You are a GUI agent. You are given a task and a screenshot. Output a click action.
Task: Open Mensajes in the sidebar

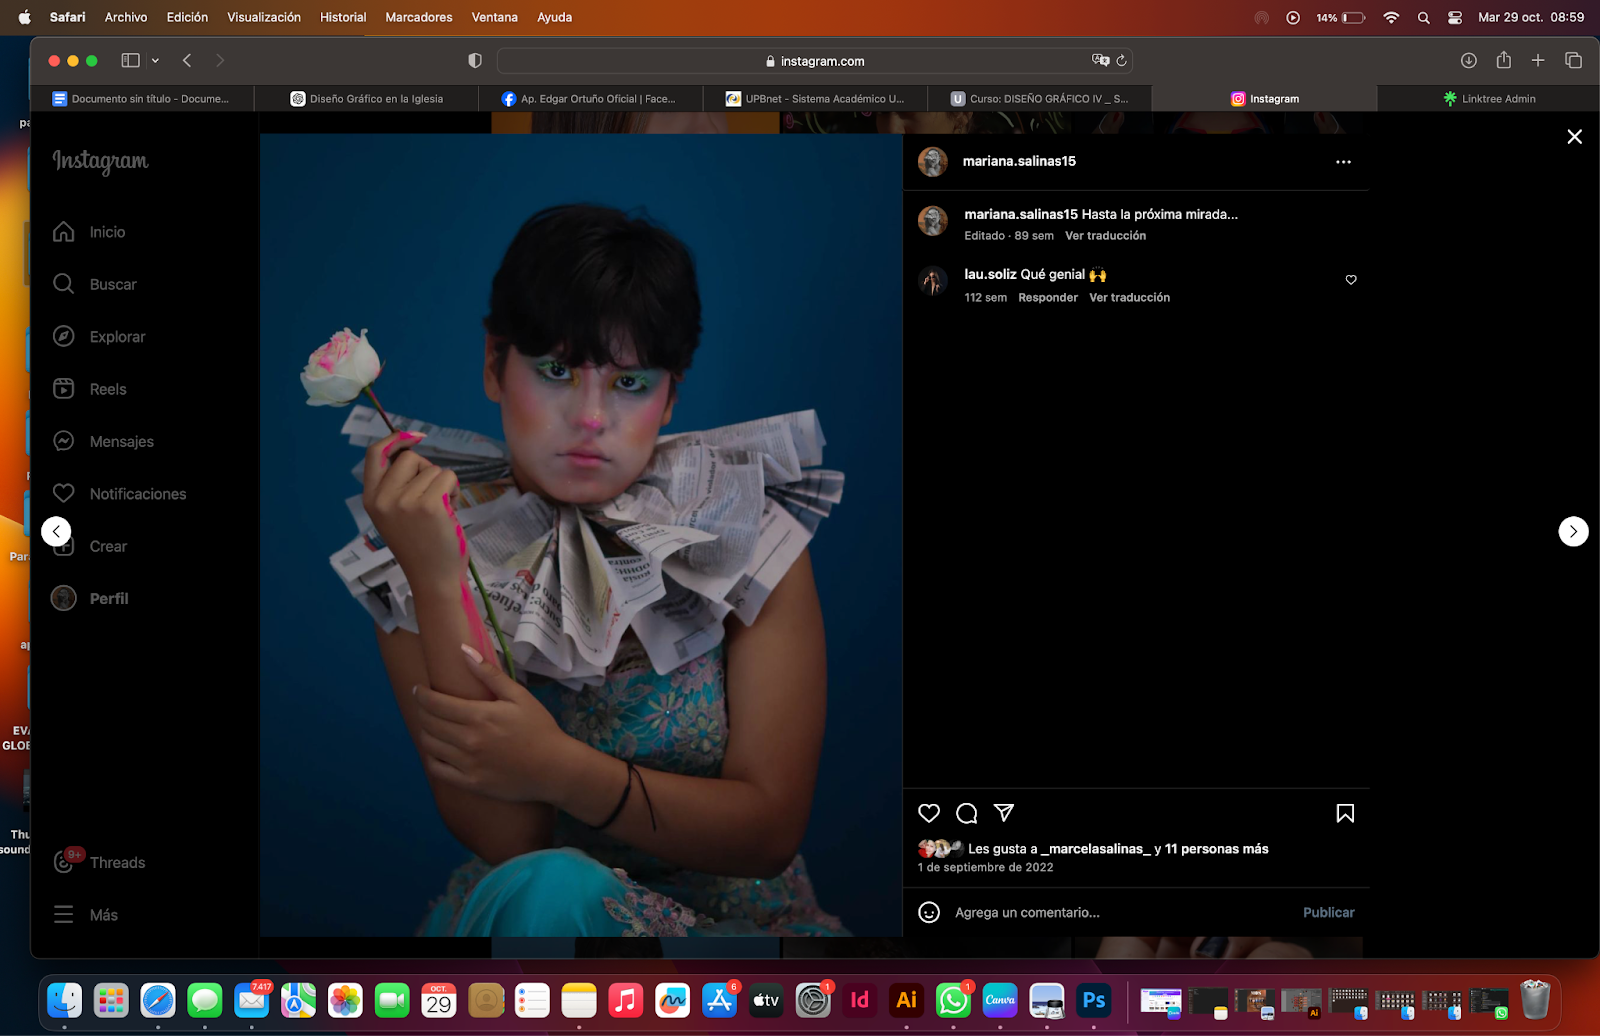point(103,441)
